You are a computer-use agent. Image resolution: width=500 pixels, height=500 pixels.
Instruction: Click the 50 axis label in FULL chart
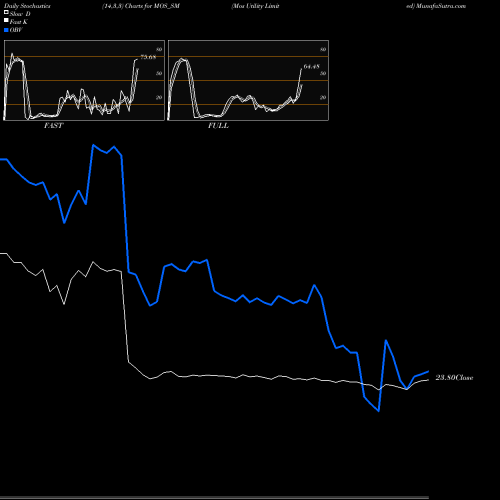(323, 73)
